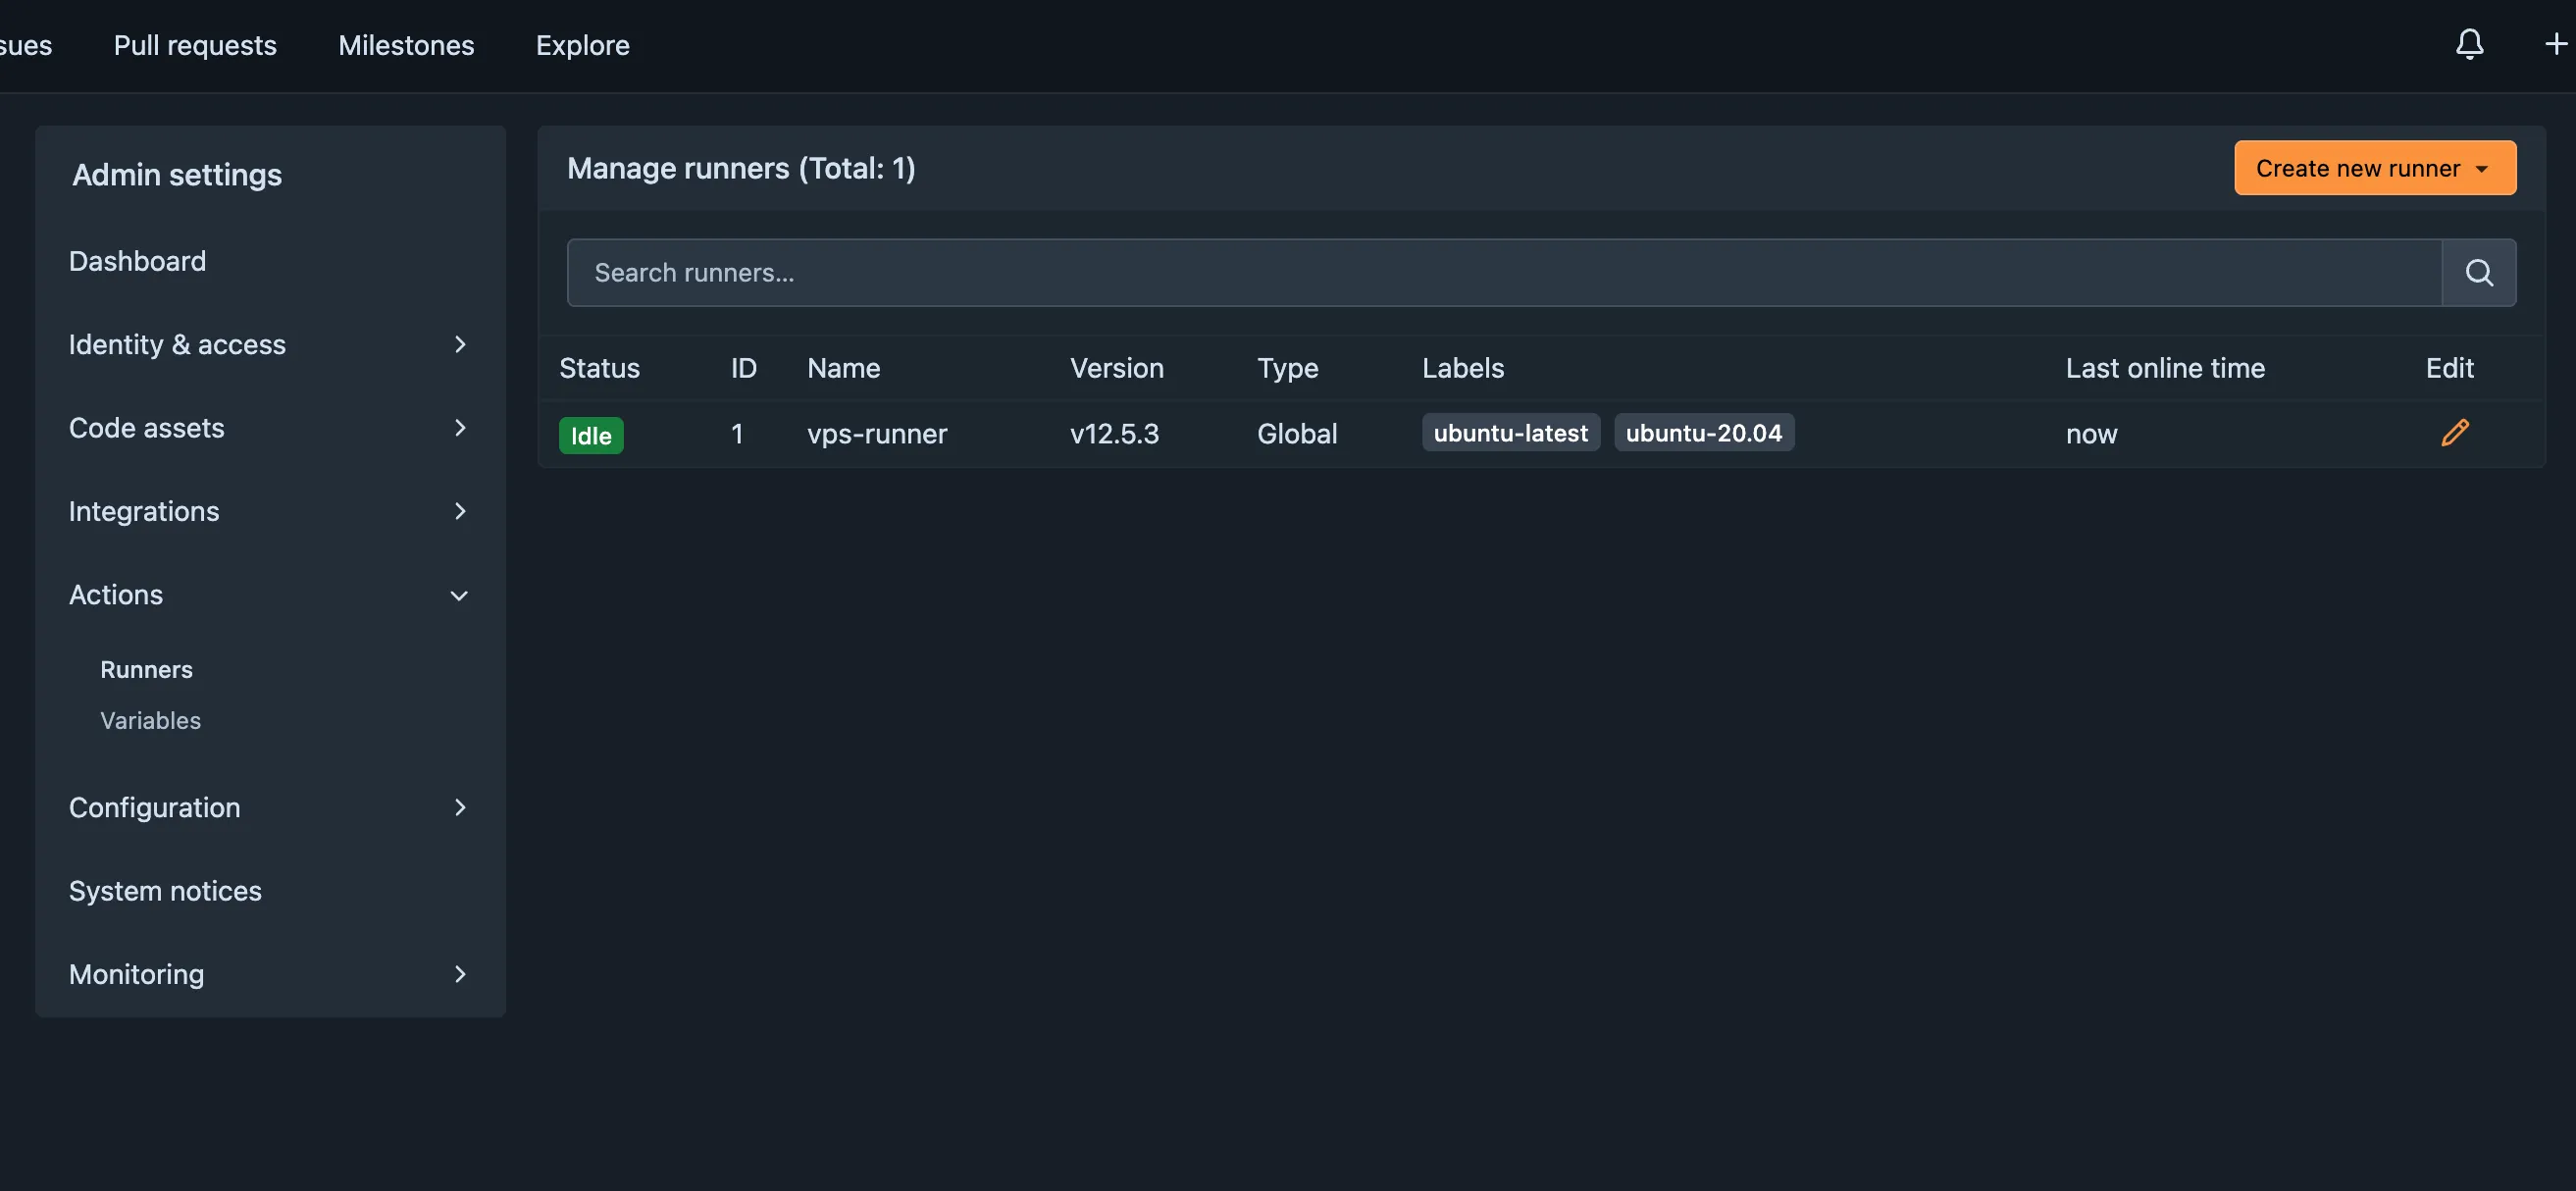Select Runners under Actions

146,669
